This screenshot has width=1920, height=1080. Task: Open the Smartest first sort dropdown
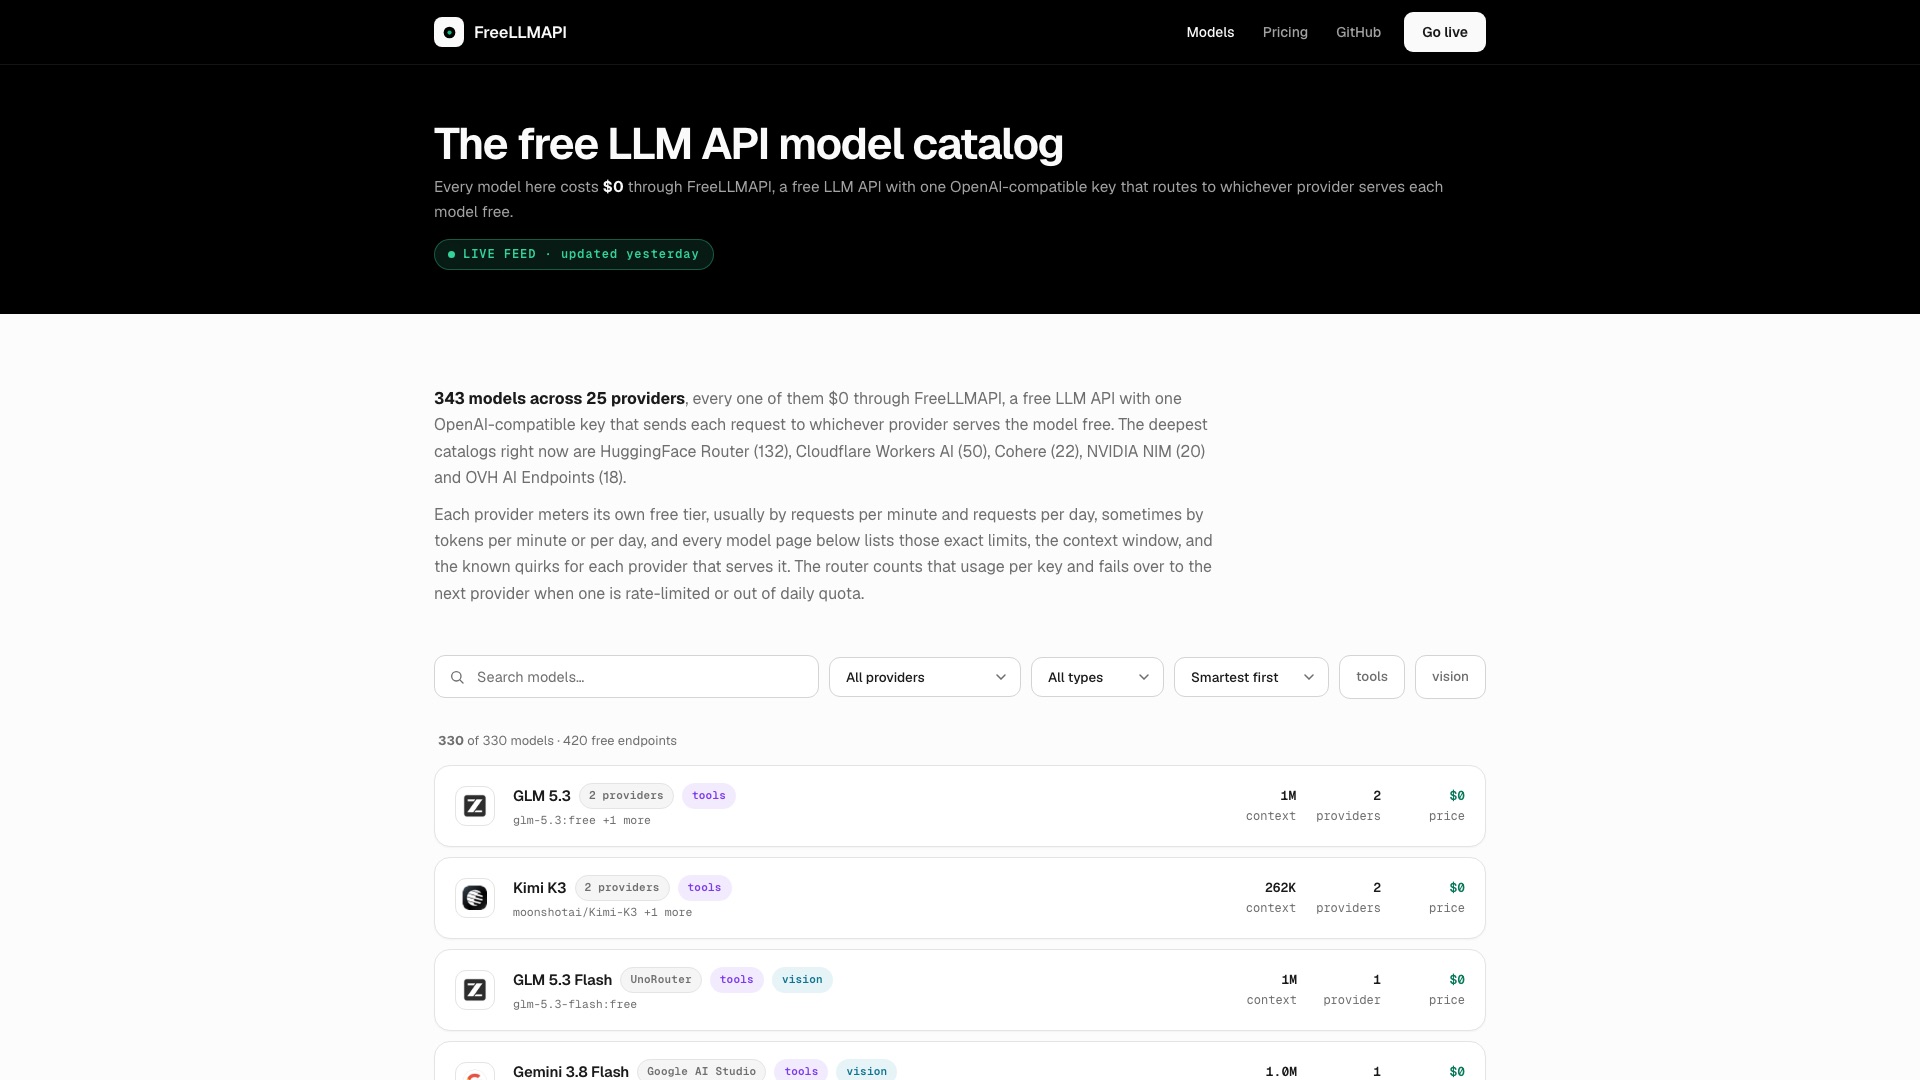tap(1251, 677)
